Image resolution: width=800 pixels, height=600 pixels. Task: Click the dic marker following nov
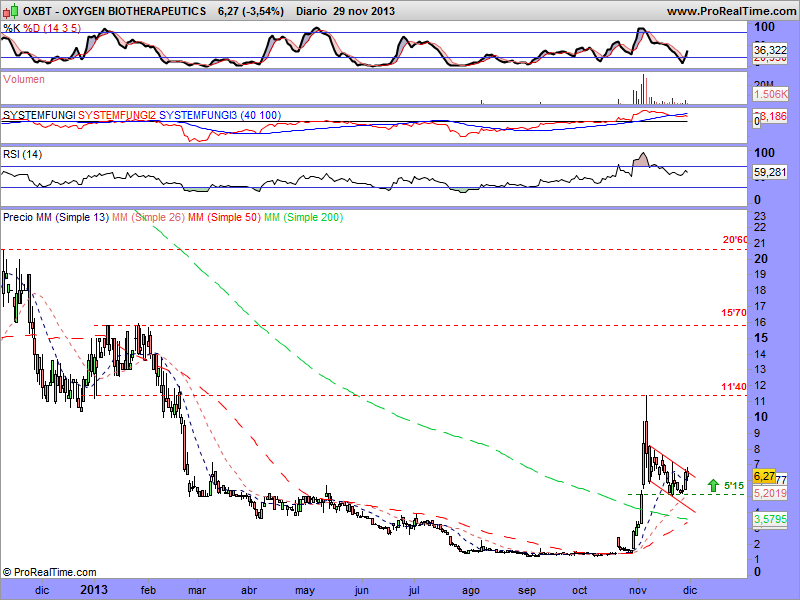(x=690, y=590)
